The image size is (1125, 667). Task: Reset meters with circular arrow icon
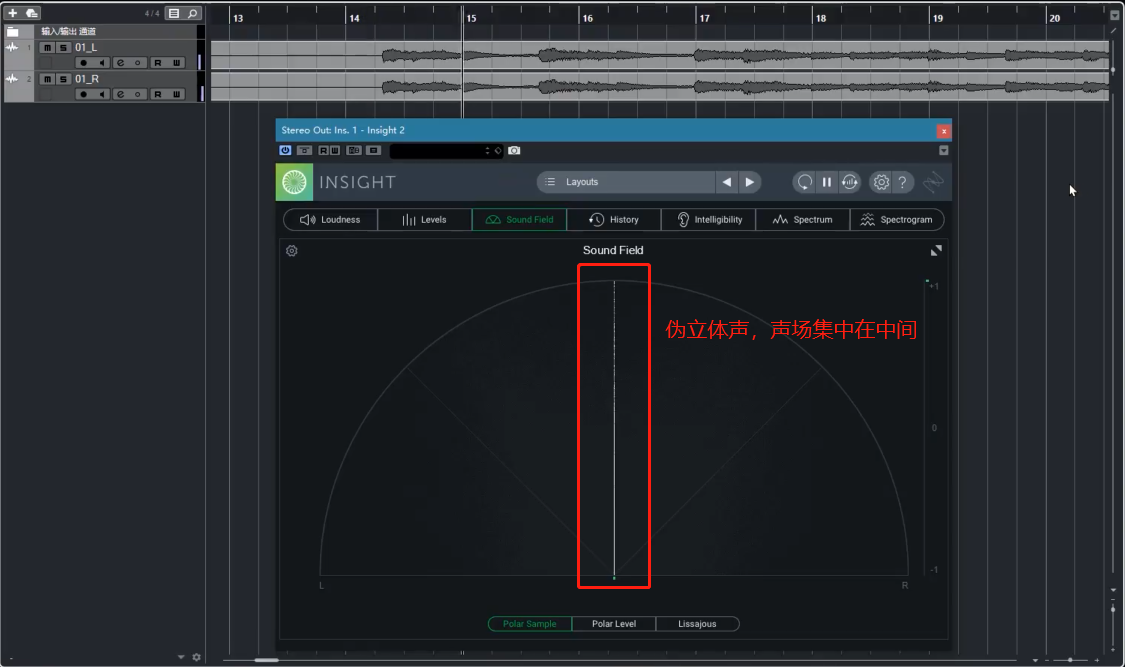point(805,182)
